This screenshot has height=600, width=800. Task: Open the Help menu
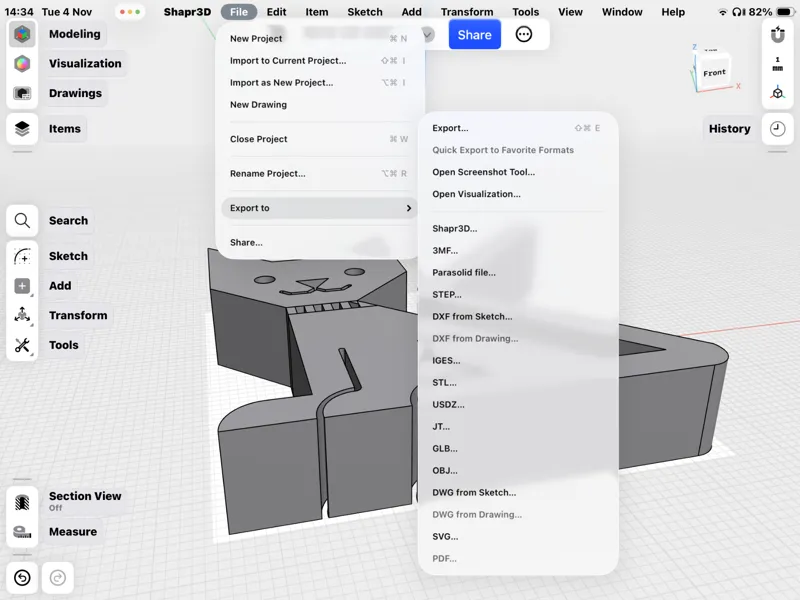pyautogui.click(x=673, y=12)
